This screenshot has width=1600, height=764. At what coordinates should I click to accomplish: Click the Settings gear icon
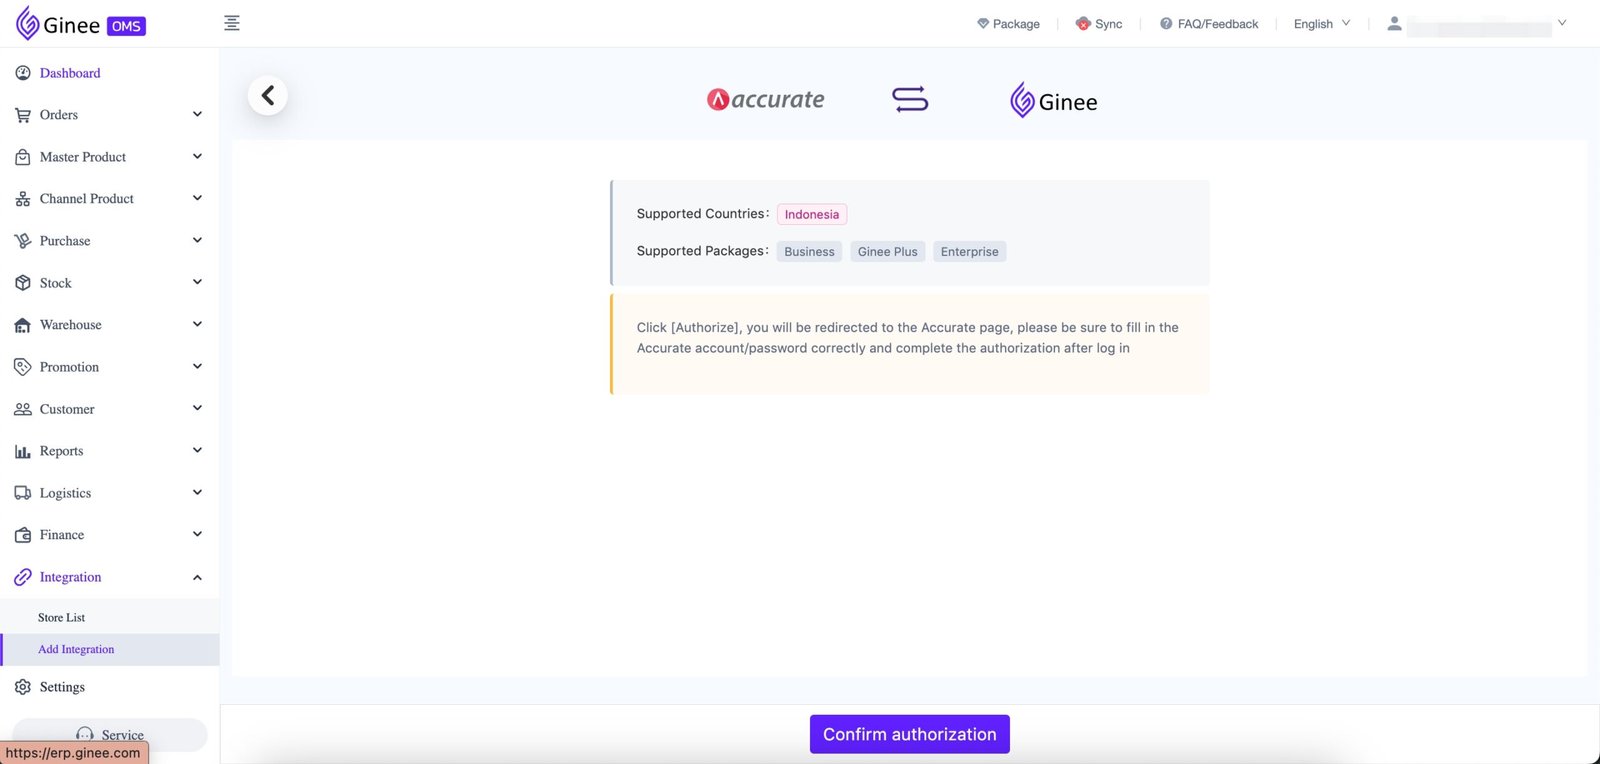[23, 687]
